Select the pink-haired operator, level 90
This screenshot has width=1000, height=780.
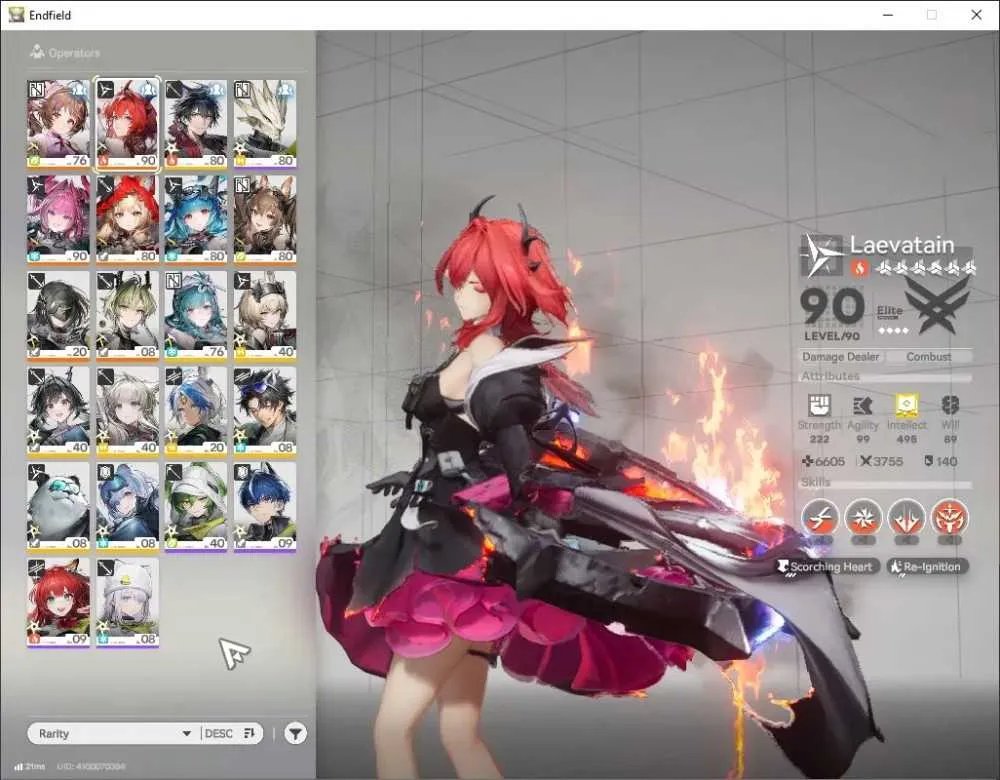(x=58, y=219)
